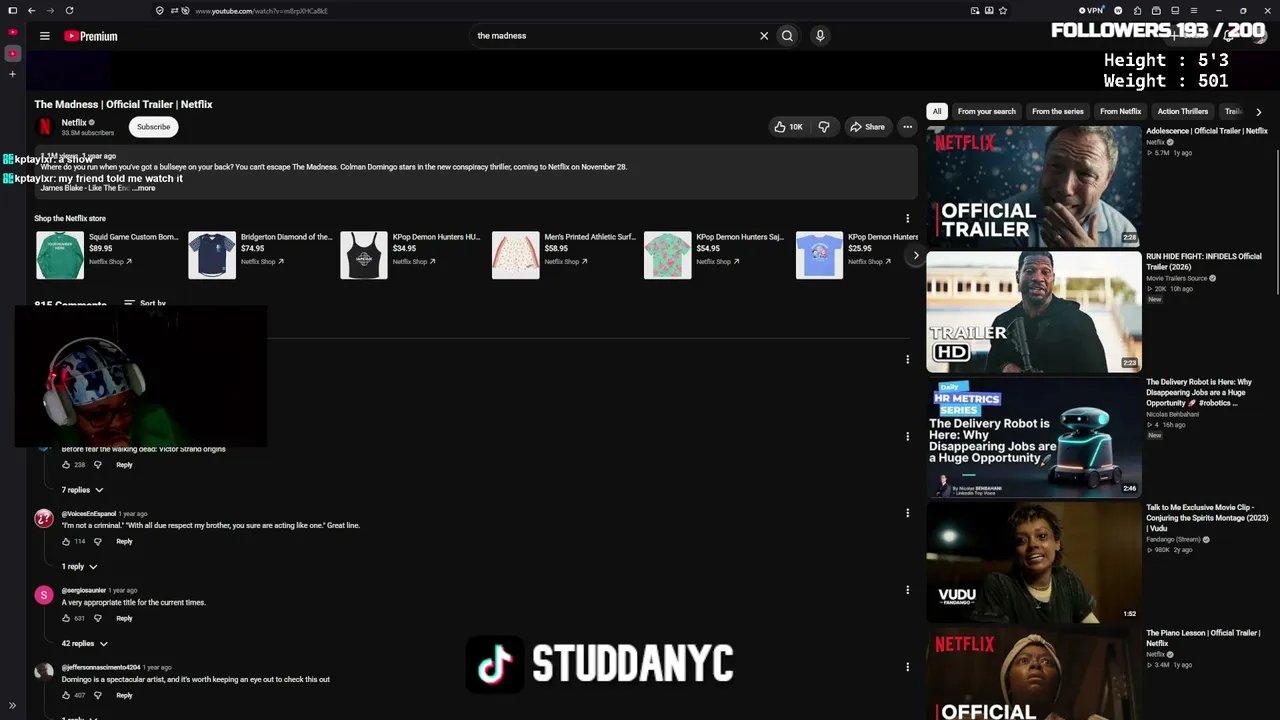The image size is (1280, 720).
Task: Share this video
Action: [x=867, y=127]
